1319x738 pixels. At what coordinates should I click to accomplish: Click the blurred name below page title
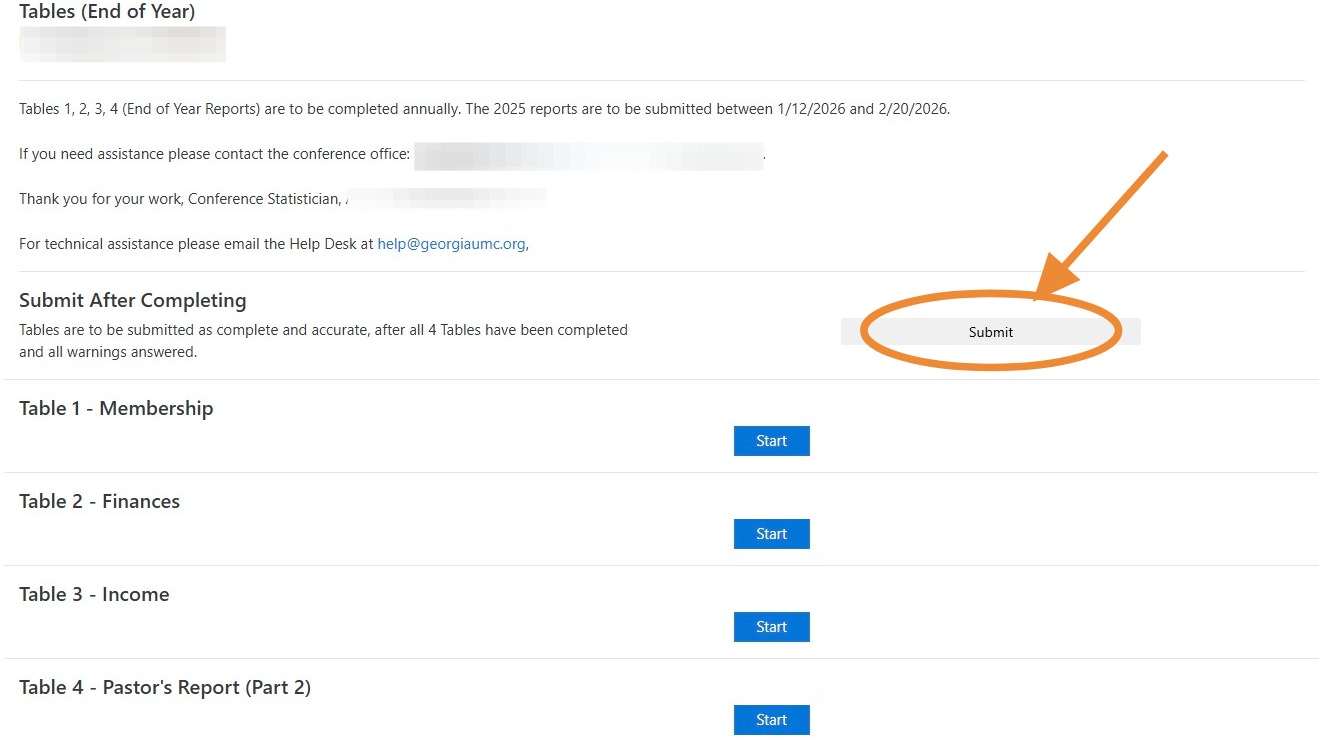point(122,44)
